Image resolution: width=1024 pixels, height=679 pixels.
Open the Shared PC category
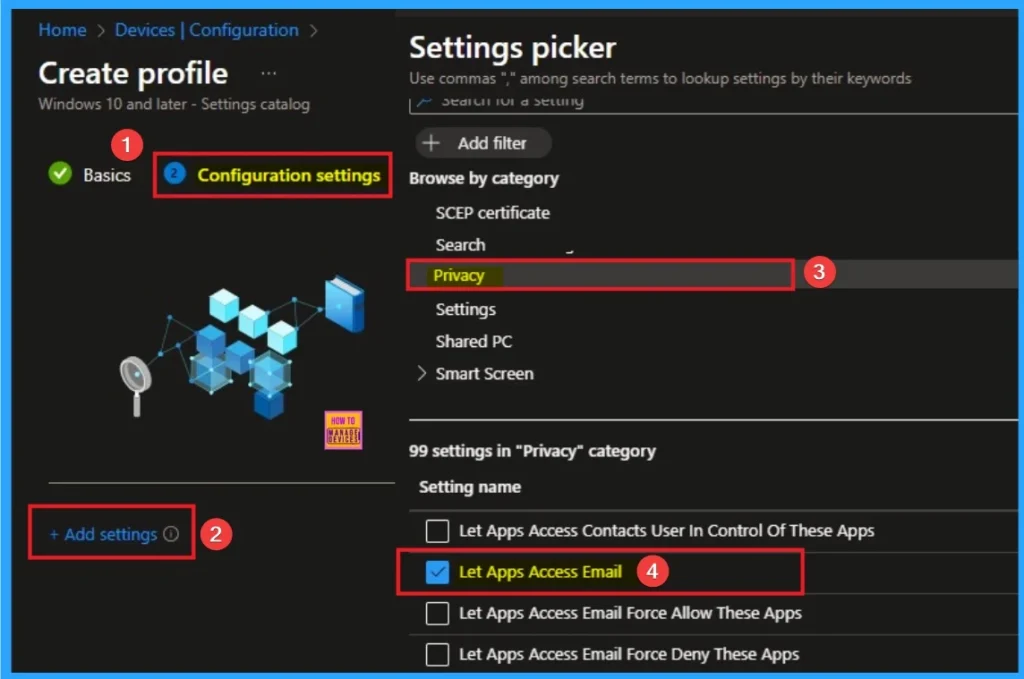(x=473, y=341)
